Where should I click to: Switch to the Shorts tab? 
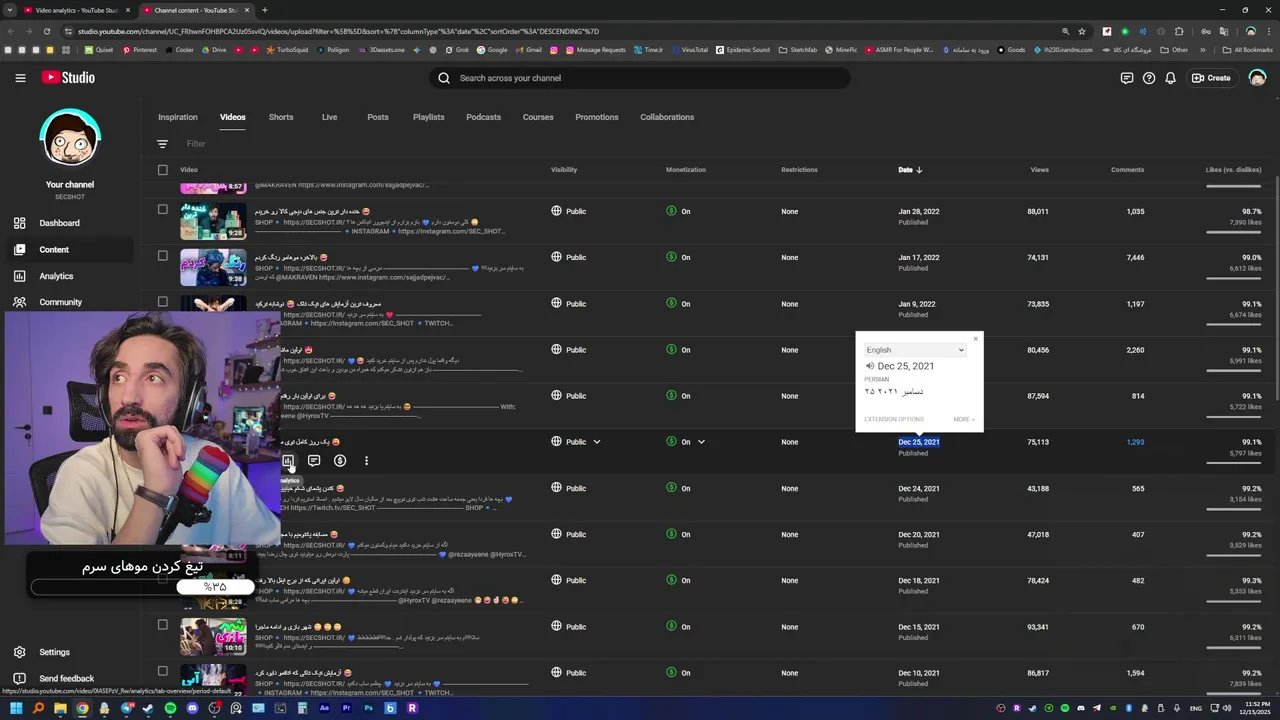[281, 117]
